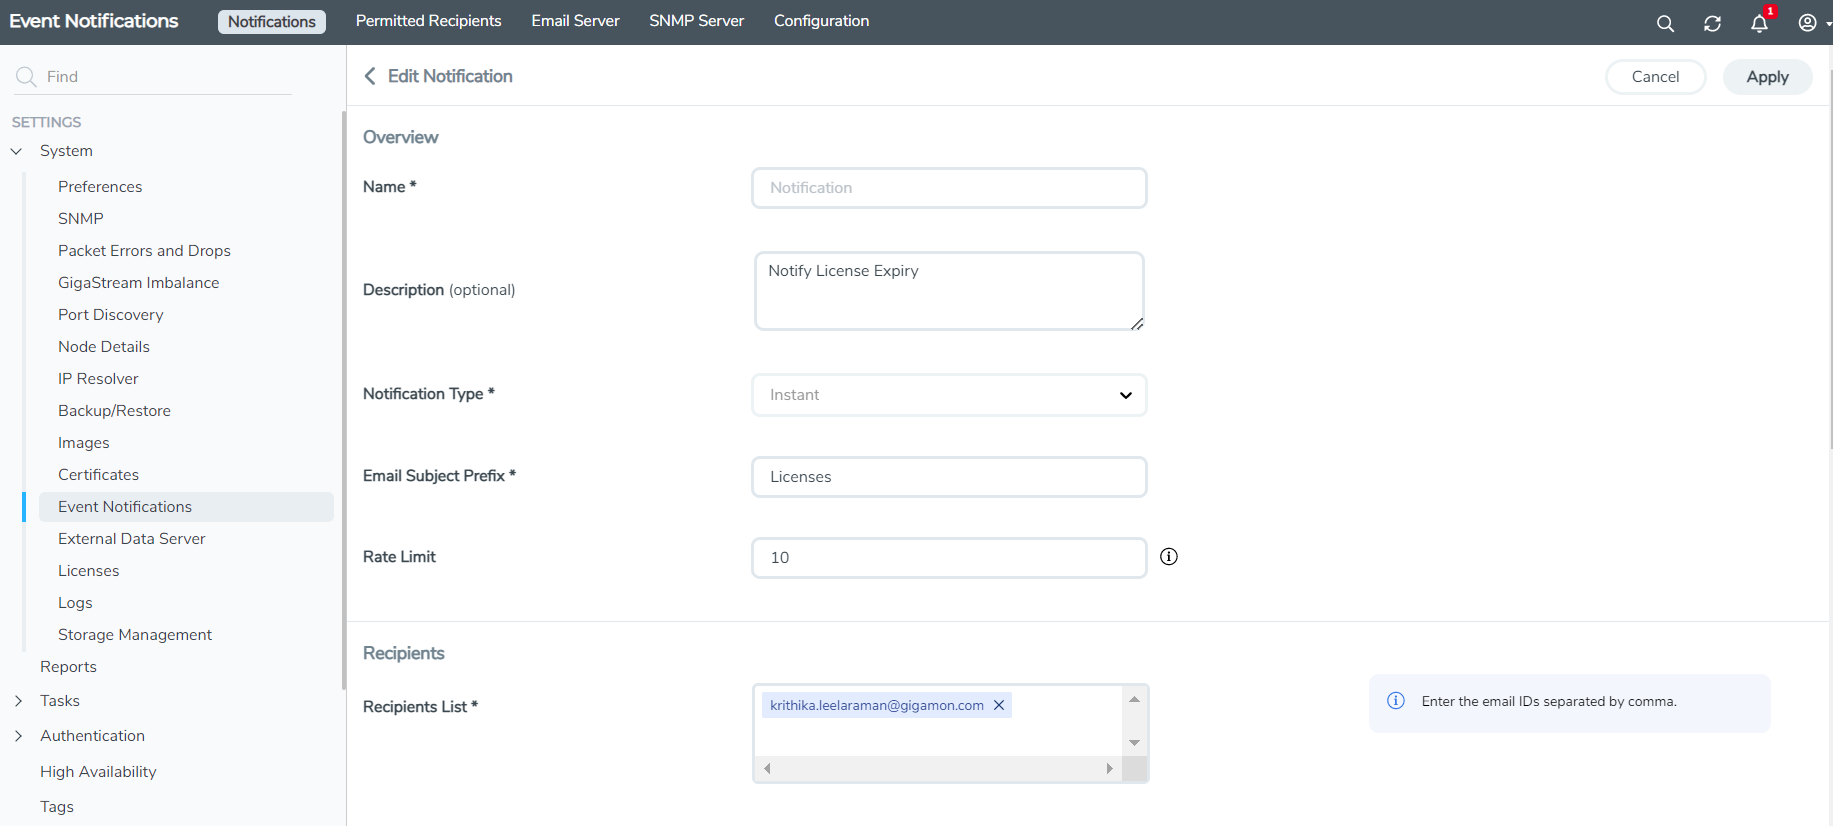The width and height of the screenshot is (1833, 826).
Task: Remove krithika.leelaraman@gigamon.com recipient chip
Action: coord(999,705)
